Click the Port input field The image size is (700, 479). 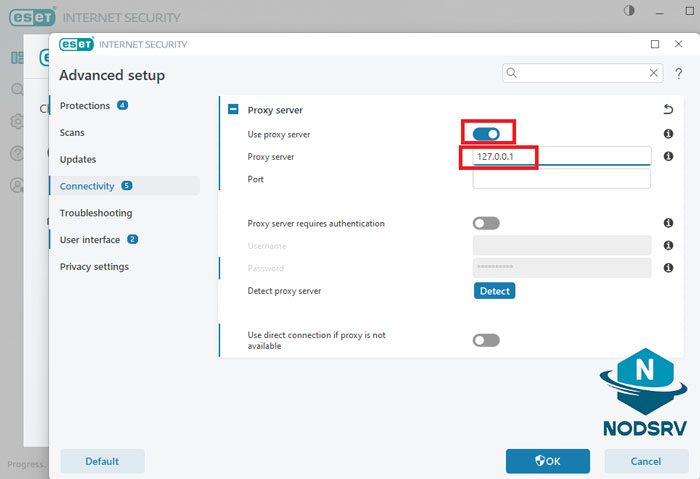(561, 180)
